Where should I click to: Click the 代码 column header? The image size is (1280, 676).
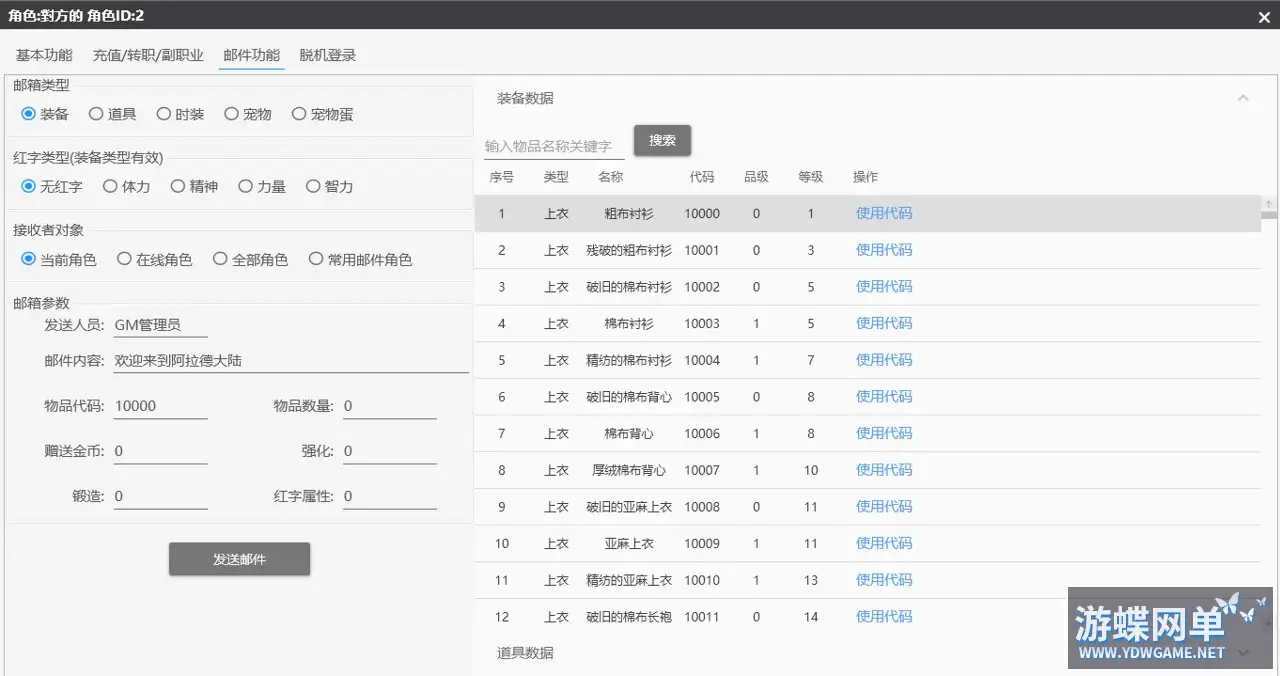point(702,177)
